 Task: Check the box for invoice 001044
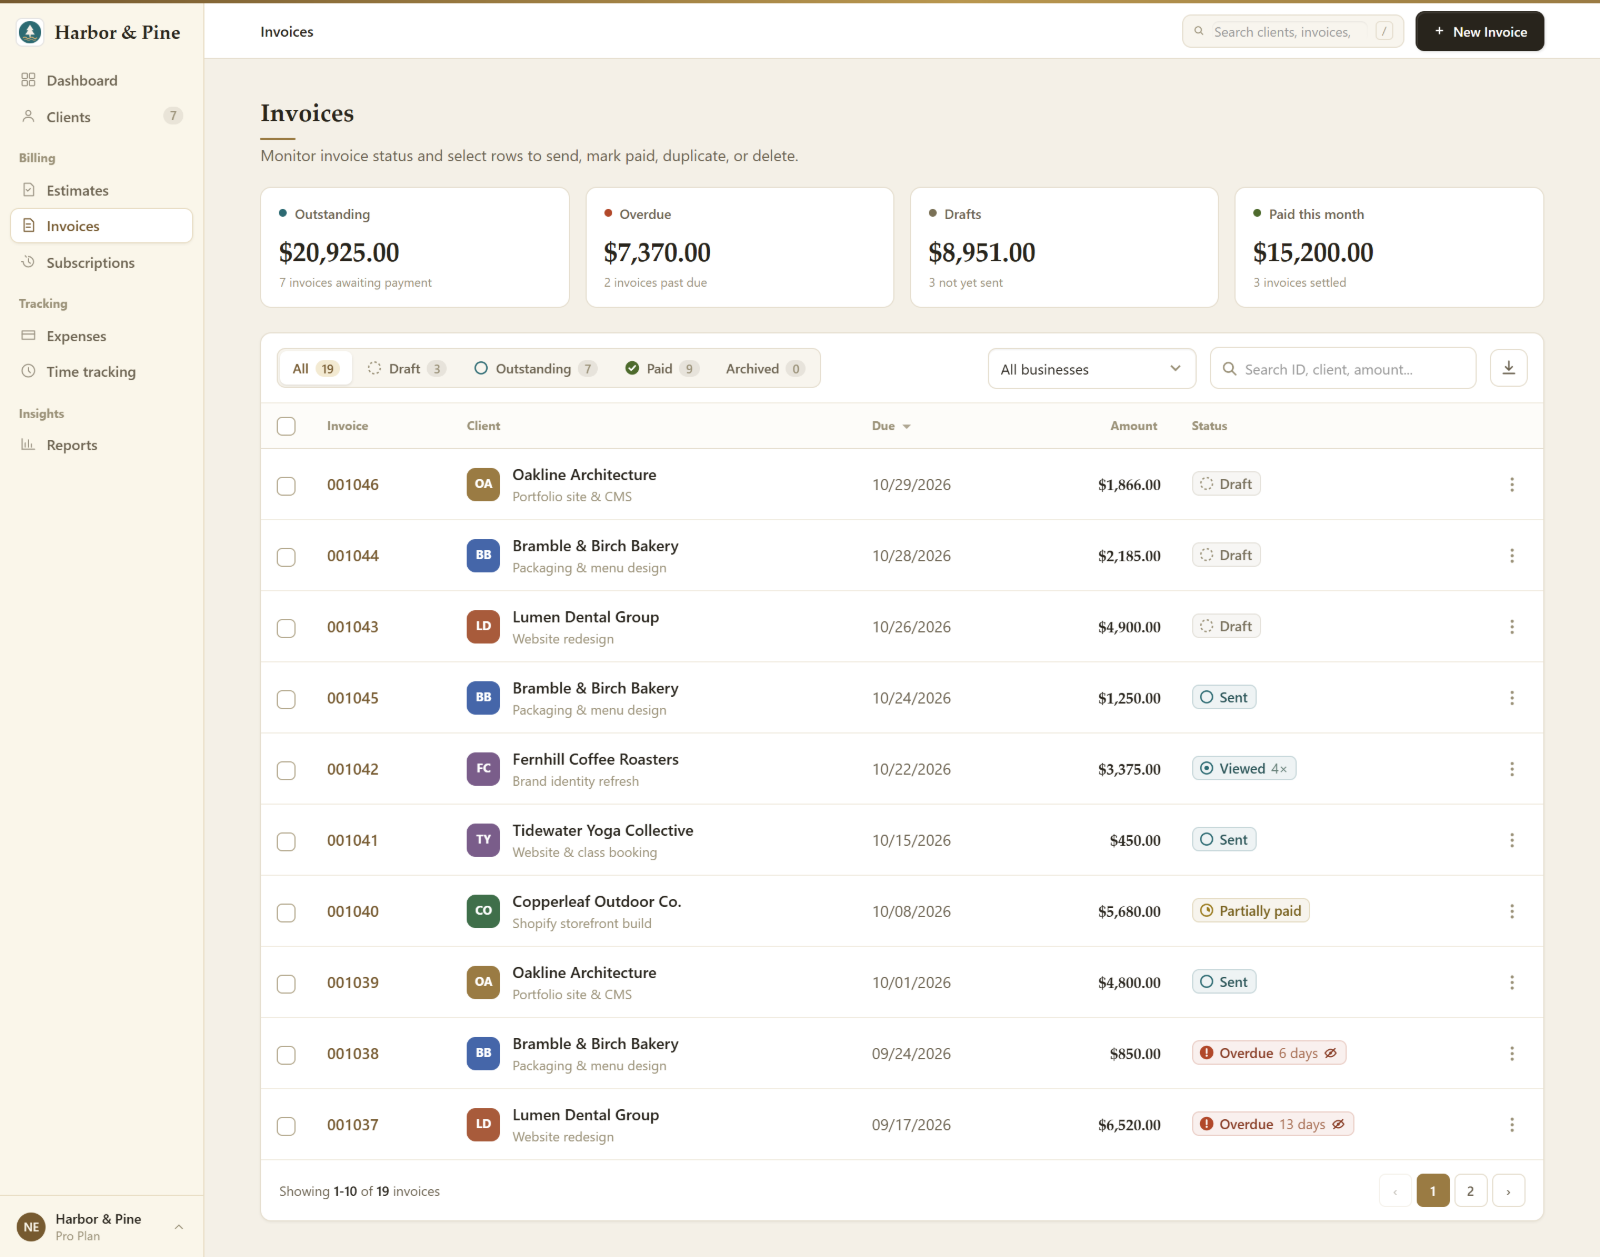286,557
